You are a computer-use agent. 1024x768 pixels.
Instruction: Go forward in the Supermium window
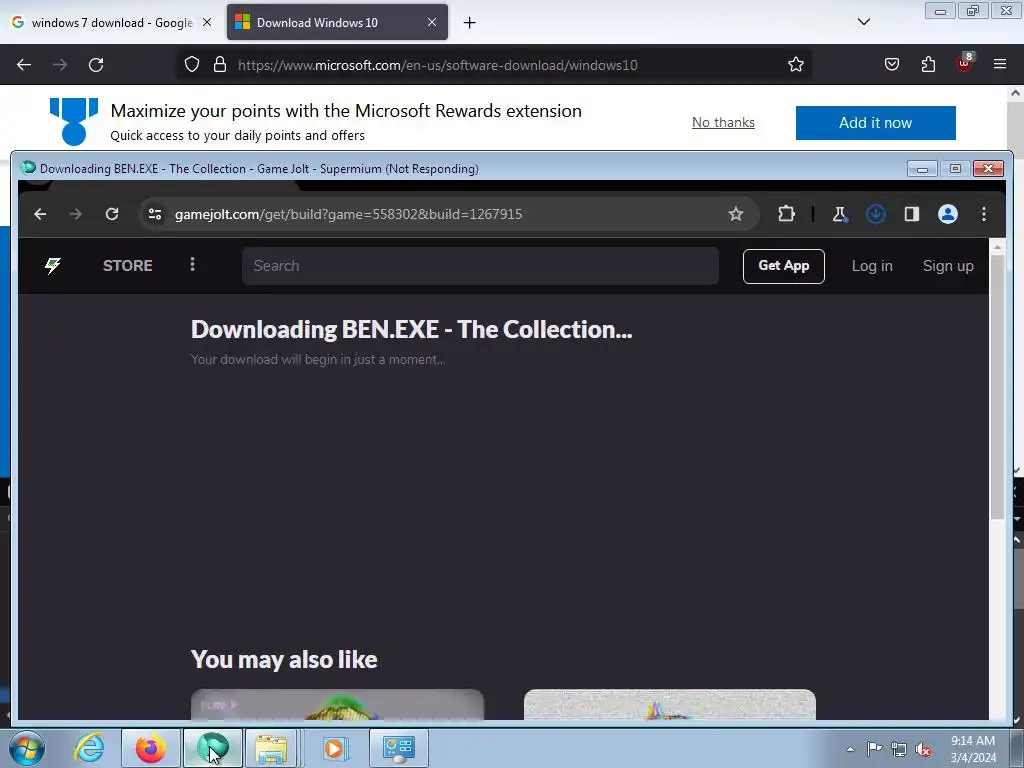pos(76,214)
